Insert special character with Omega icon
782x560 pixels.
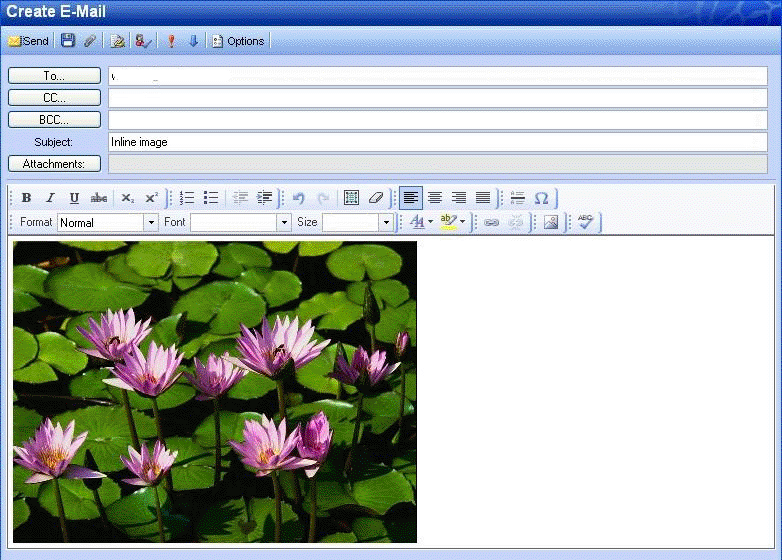(x=541, y=198)
